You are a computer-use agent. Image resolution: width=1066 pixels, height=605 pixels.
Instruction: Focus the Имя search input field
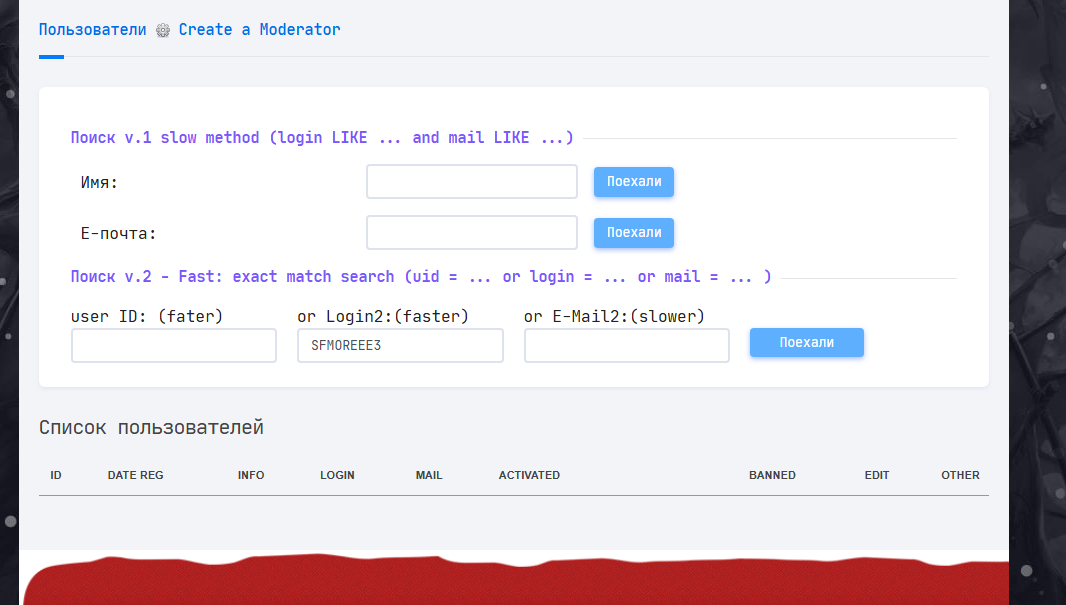(472, 182)
